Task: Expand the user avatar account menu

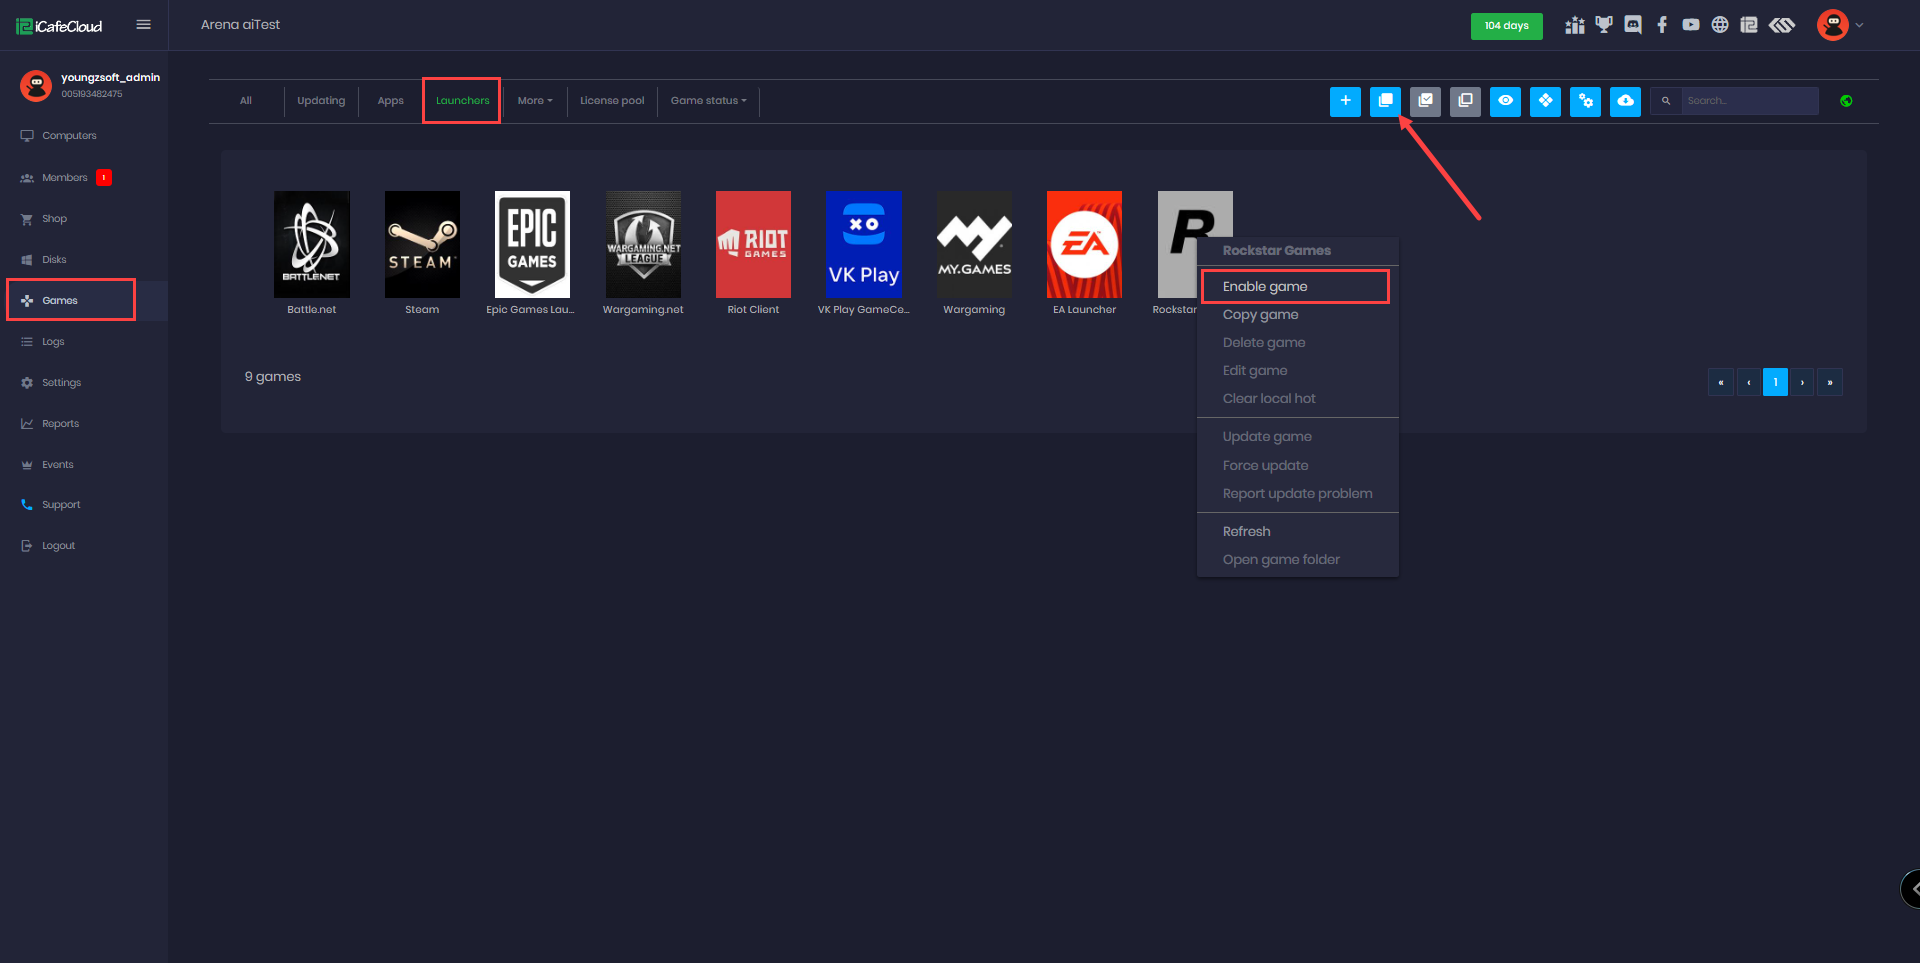Action: click(1839, 25)
